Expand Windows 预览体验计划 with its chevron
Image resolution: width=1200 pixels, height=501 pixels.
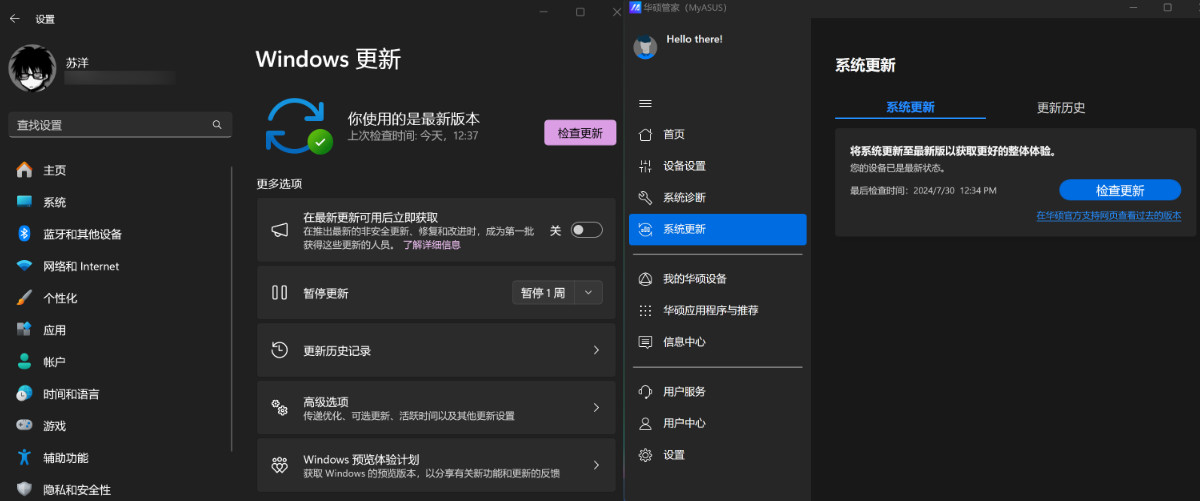pyautogui.click(x=596, y=465)
